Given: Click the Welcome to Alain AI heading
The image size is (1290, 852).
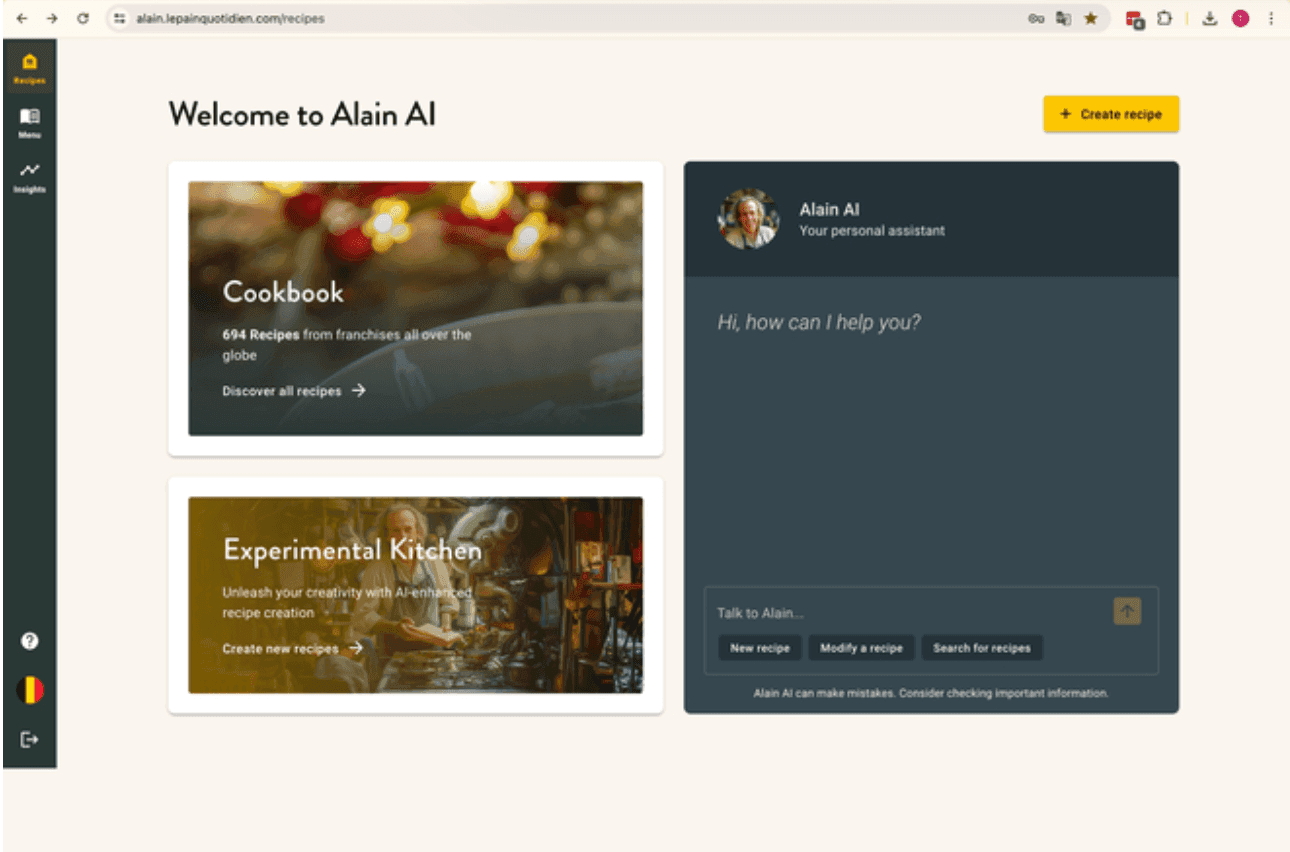Looking at the screenshot, I should [302, 115].
